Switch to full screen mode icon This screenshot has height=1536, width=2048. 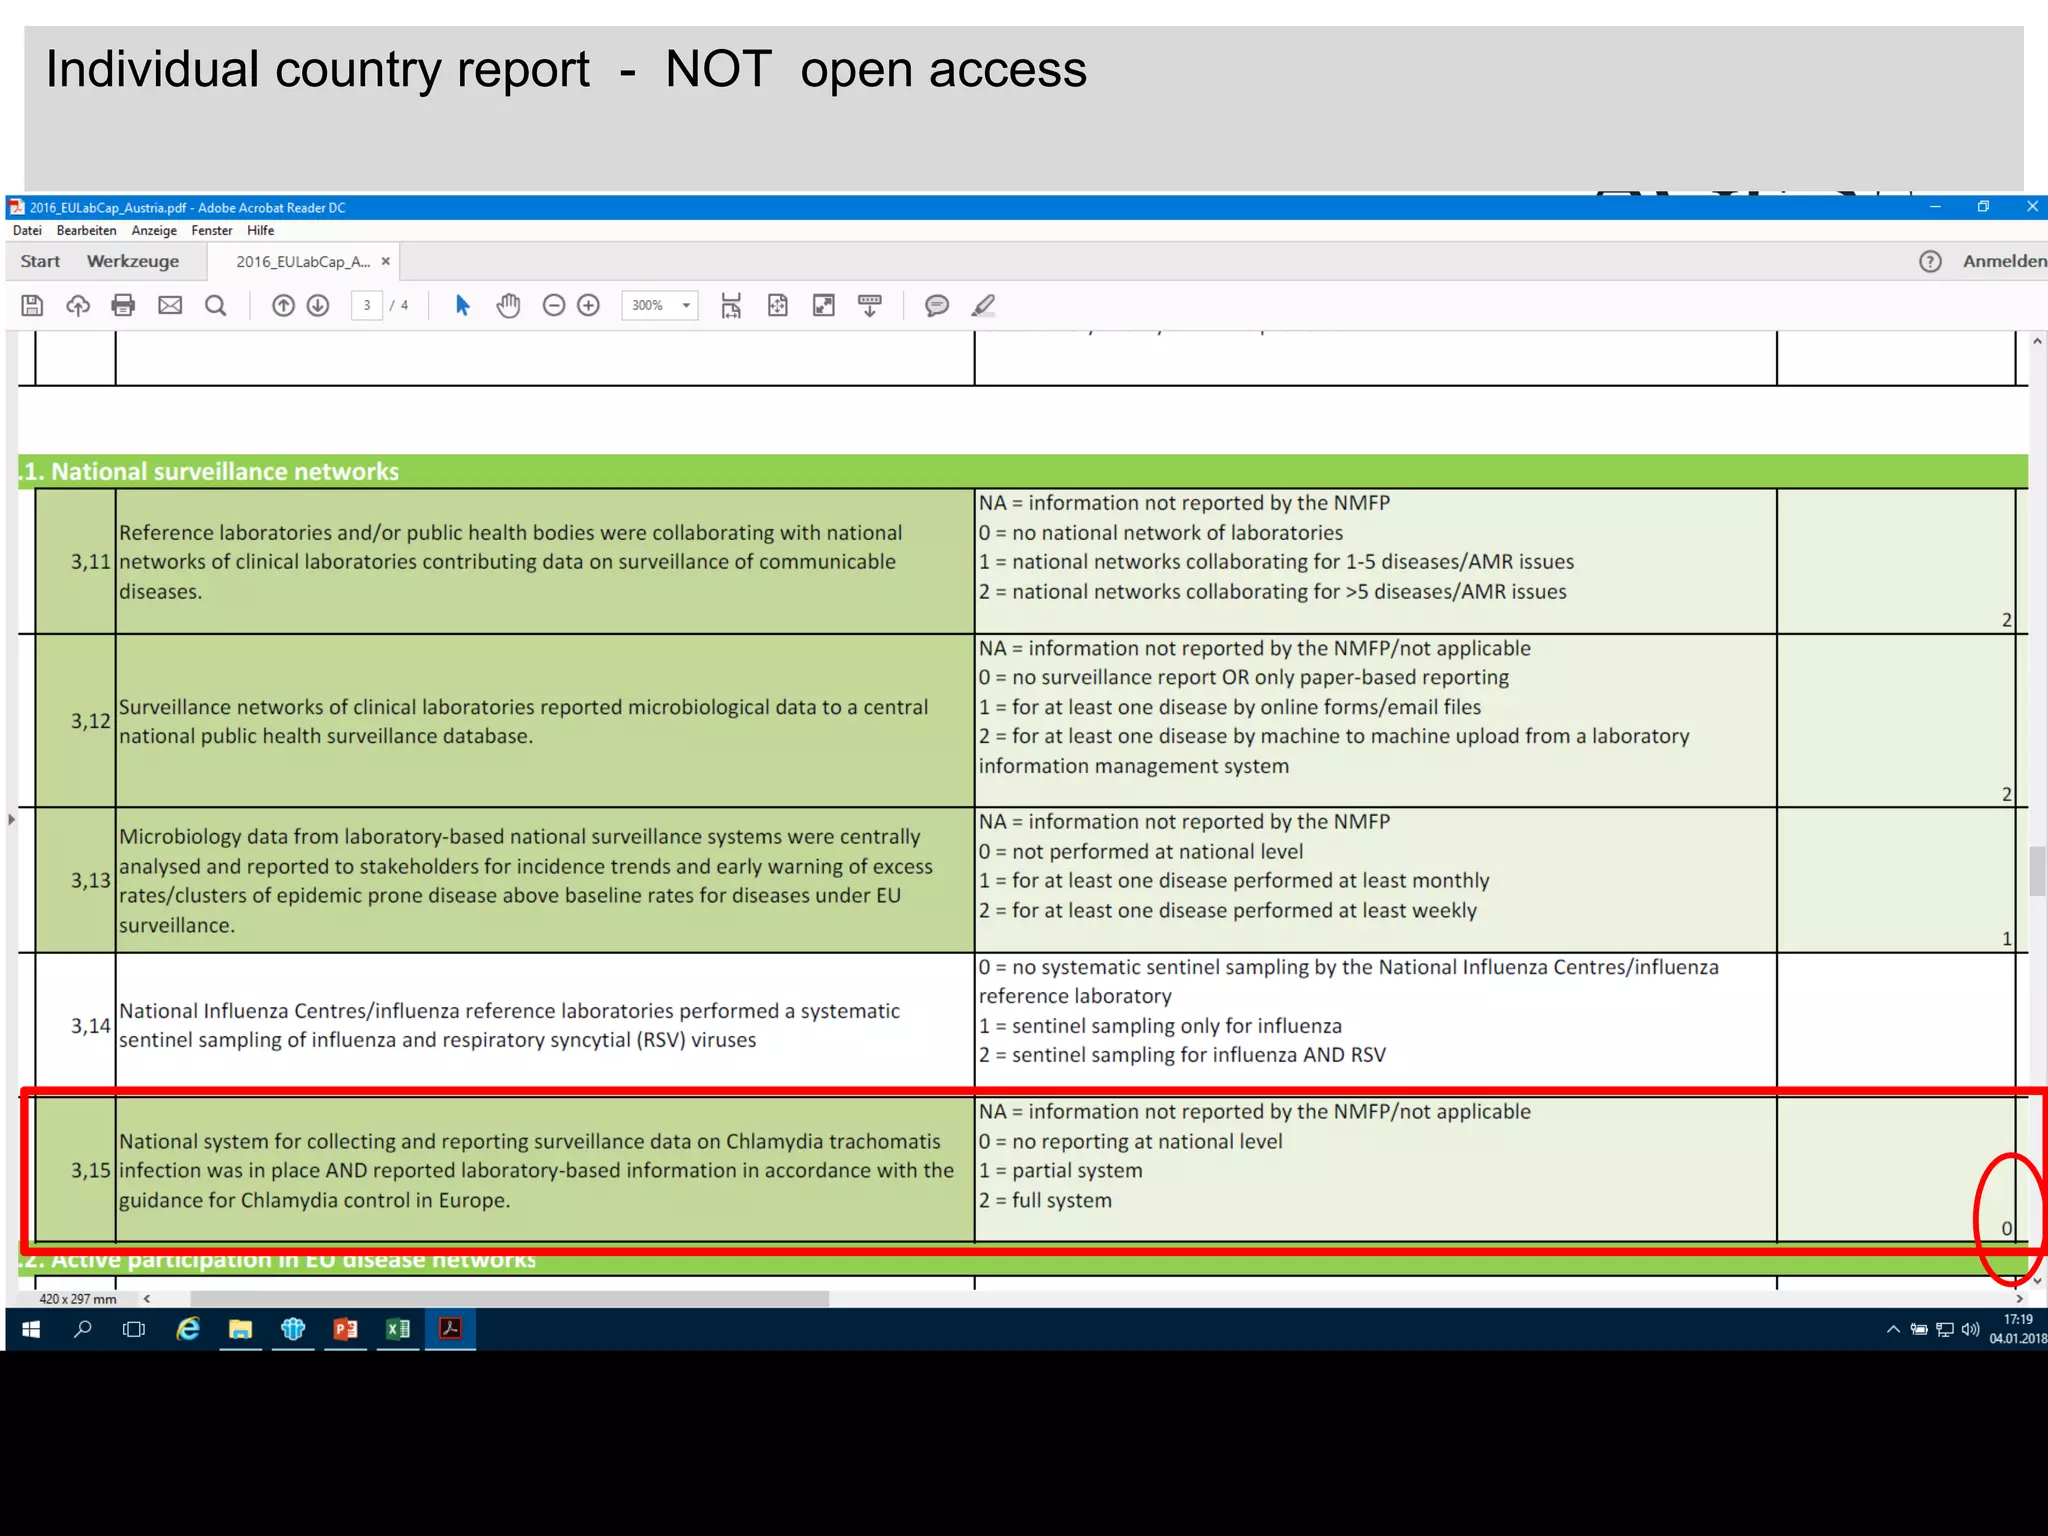point(824,305)
